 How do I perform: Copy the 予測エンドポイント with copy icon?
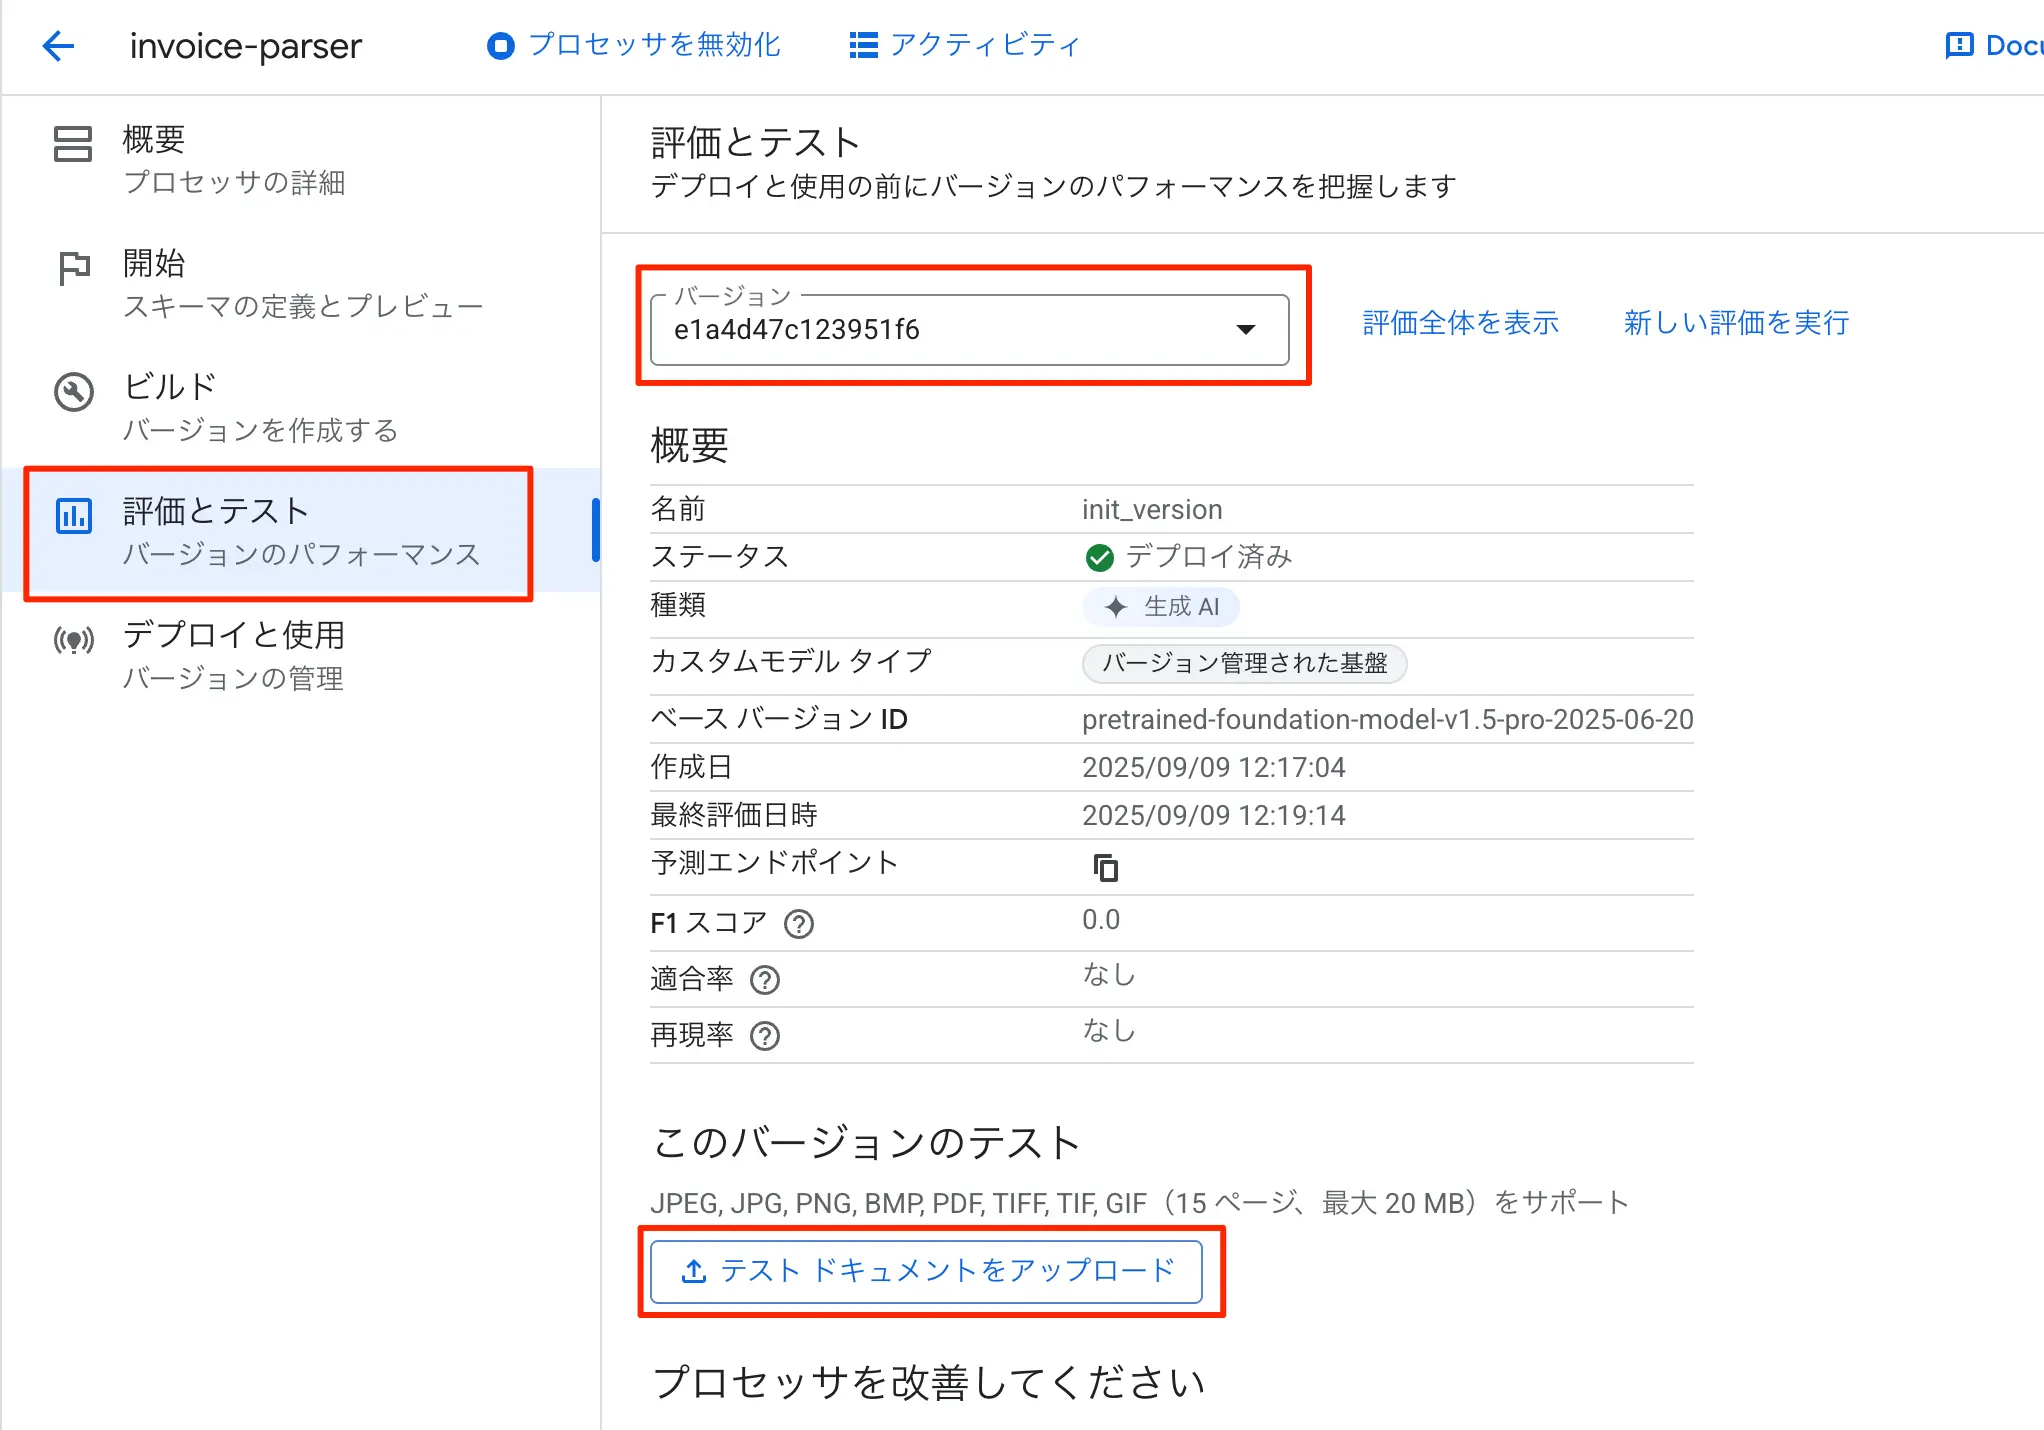1105,867
